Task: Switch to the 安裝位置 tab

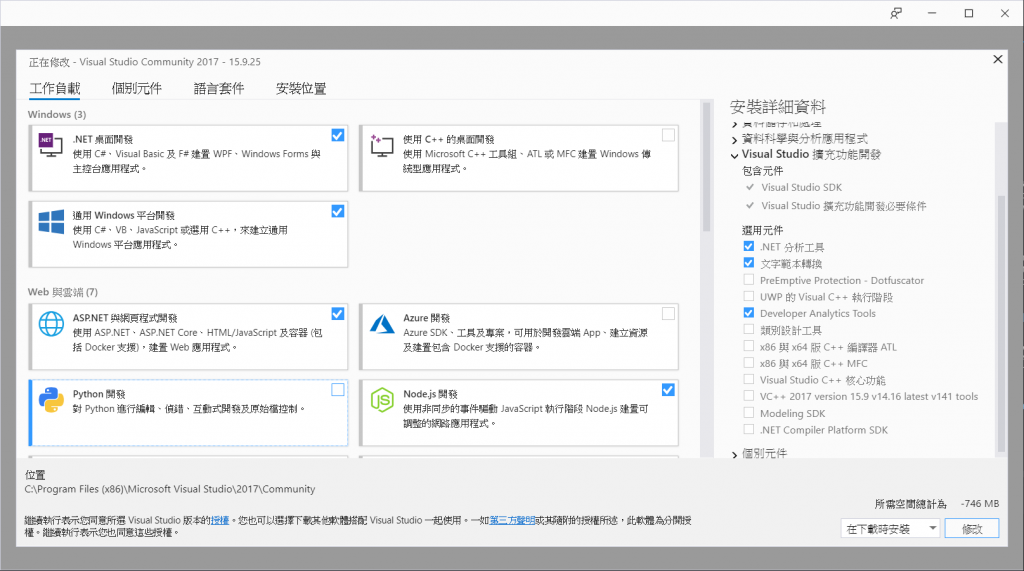Action: click(301, 88)
